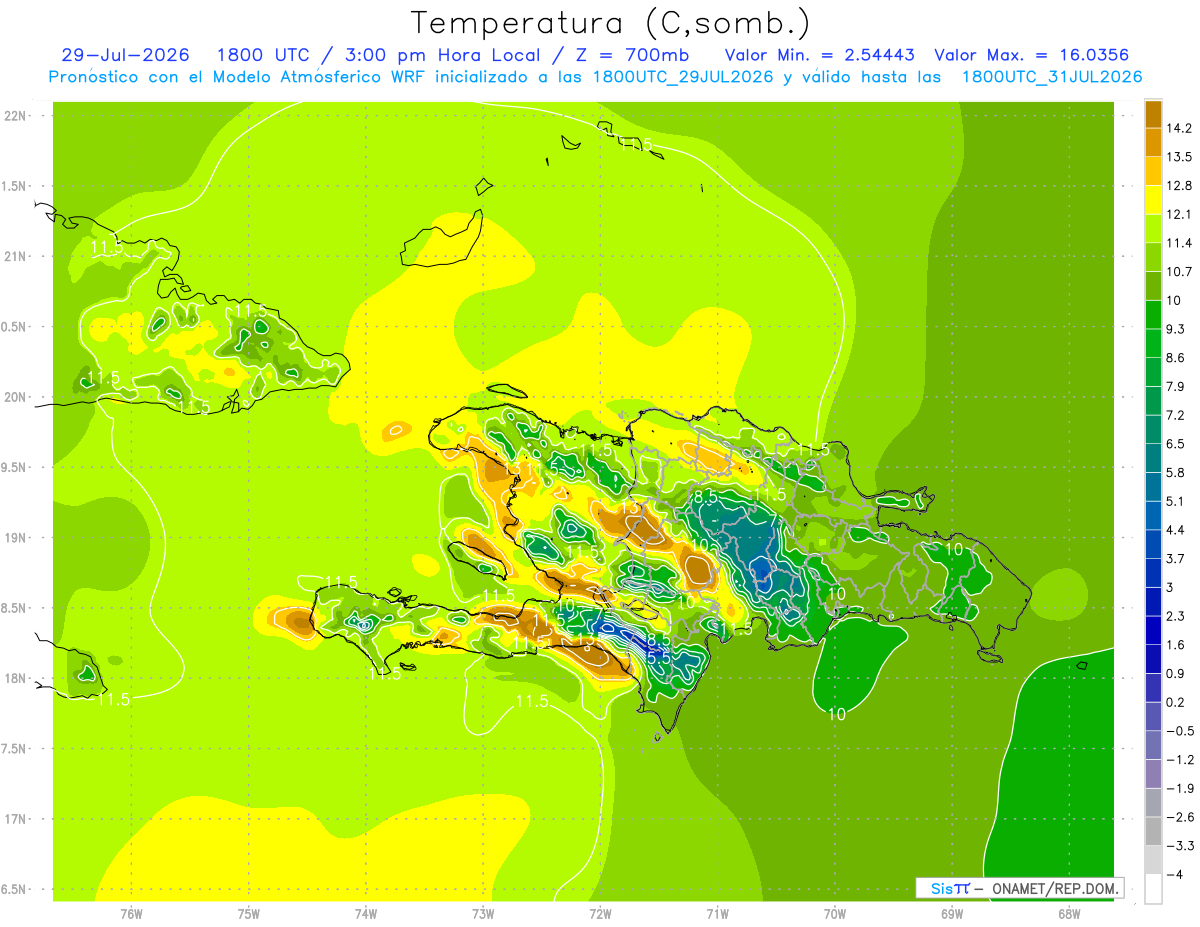Click the 'Sis' logo text in credit box
The height and width of the screenshot is (927, 1200).
[941, 888]
